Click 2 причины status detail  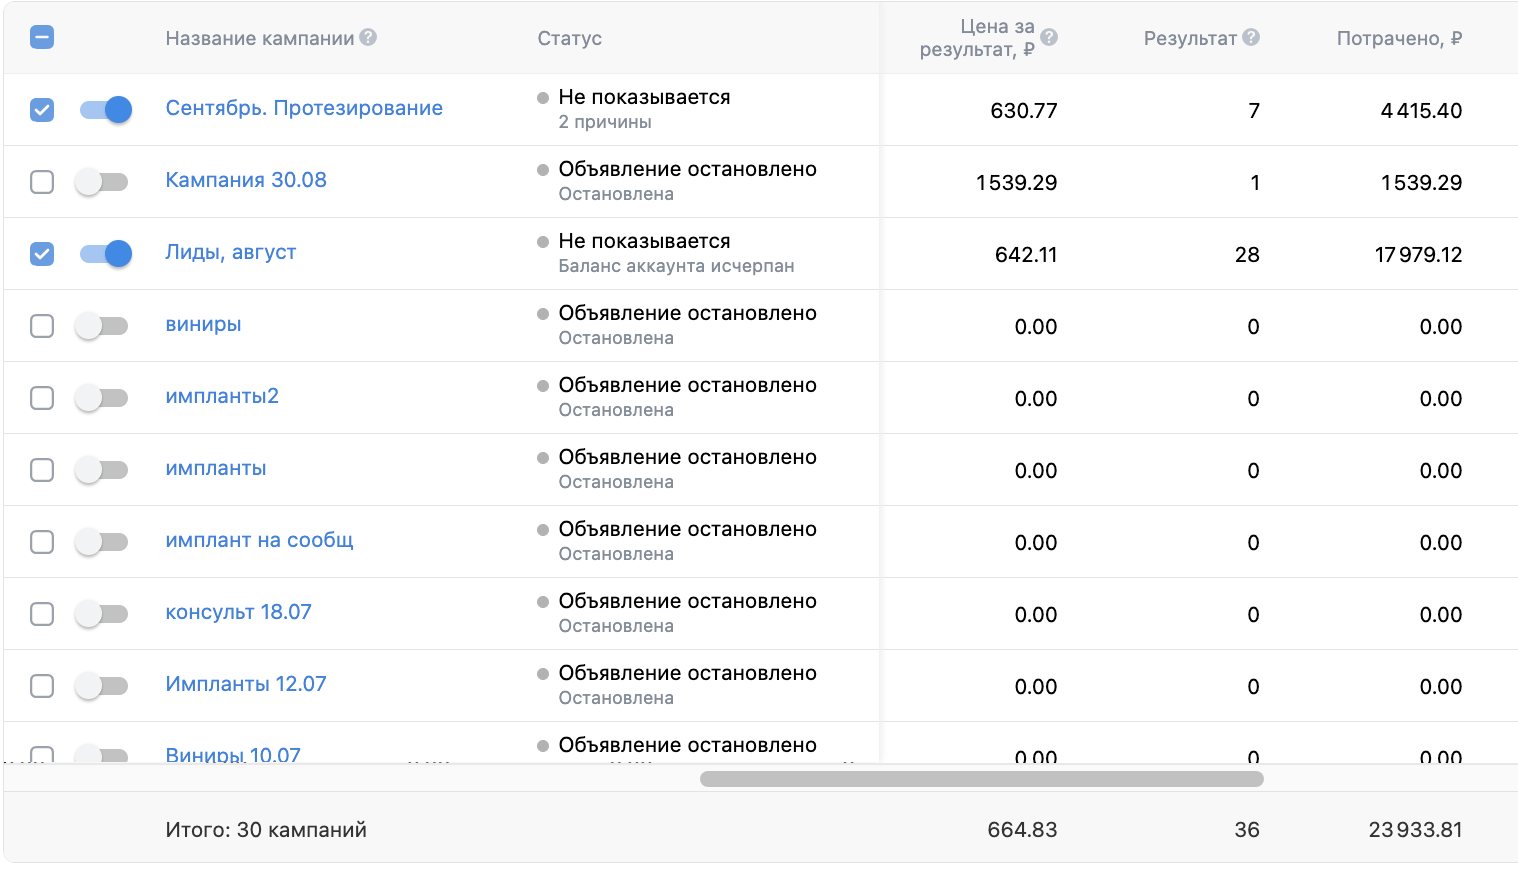point(605,122)
